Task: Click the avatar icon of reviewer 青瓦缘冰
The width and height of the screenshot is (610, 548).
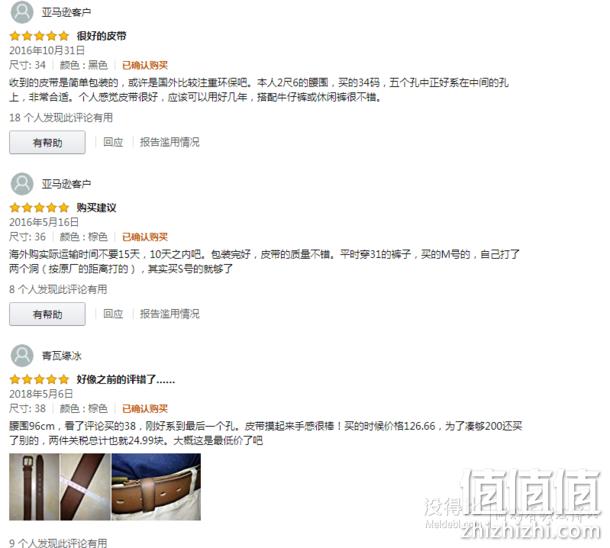Action: [x=22, y=355]
